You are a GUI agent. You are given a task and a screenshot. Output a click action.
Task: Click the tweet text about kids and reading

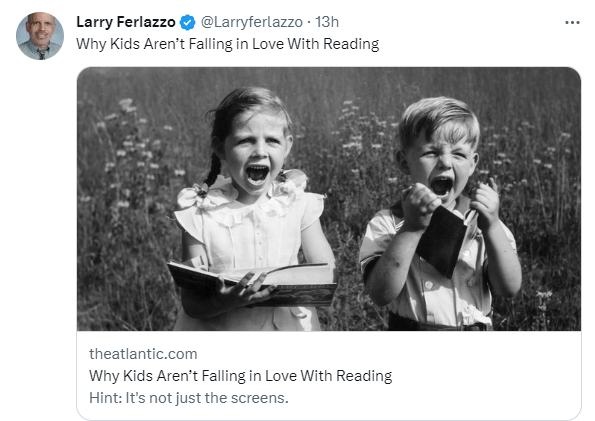point(227,44)
